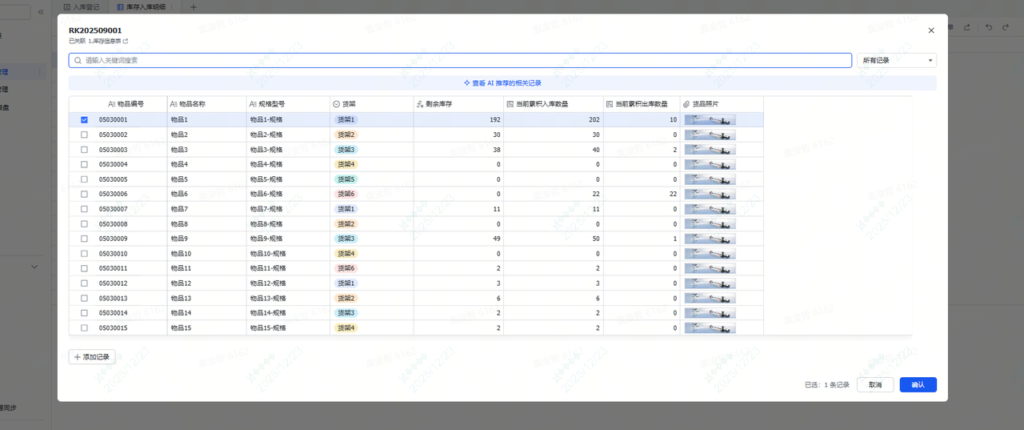Screen dimensions: 1024x430
Task: Click the 当前累积入库数量 column header icon
Action: tap(509, 103)
